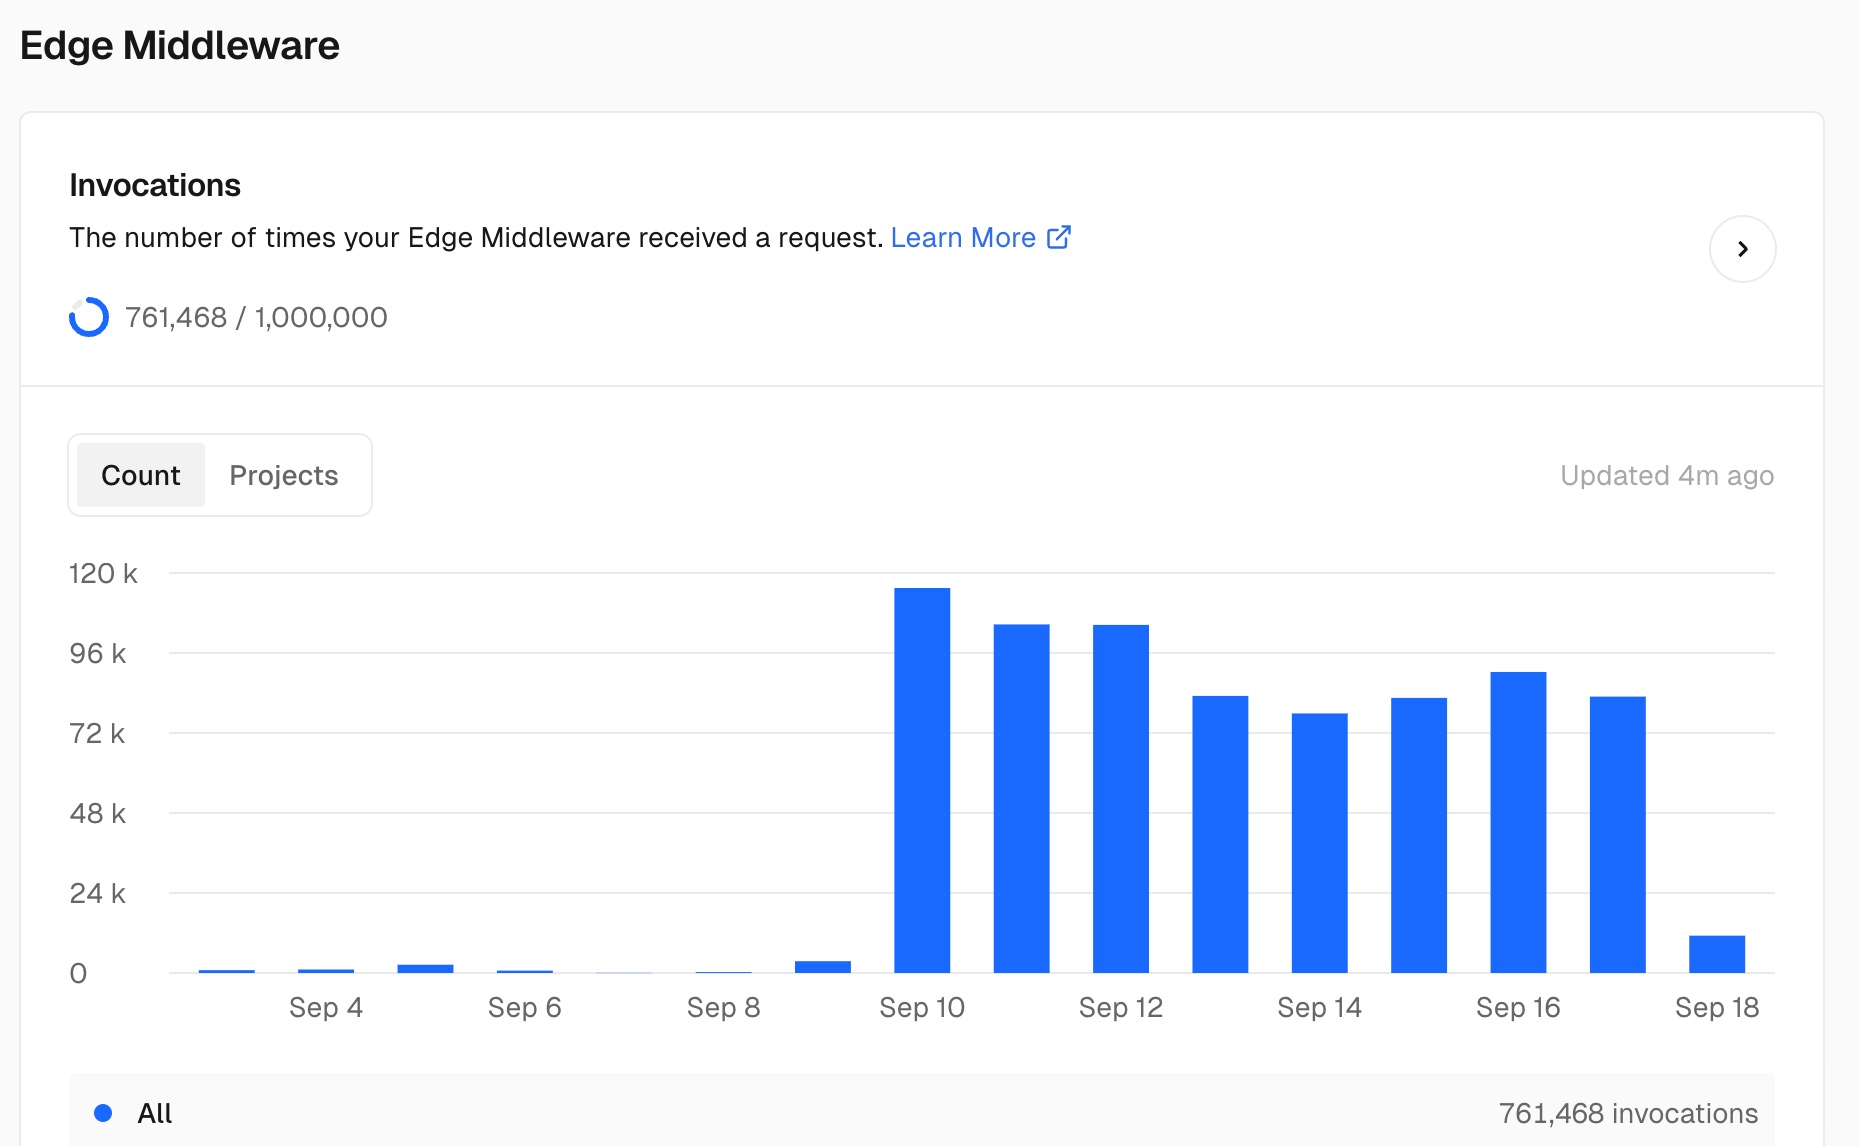Click the 48 k axis label
1860x1146 pixels.
(x=98, y=813)
